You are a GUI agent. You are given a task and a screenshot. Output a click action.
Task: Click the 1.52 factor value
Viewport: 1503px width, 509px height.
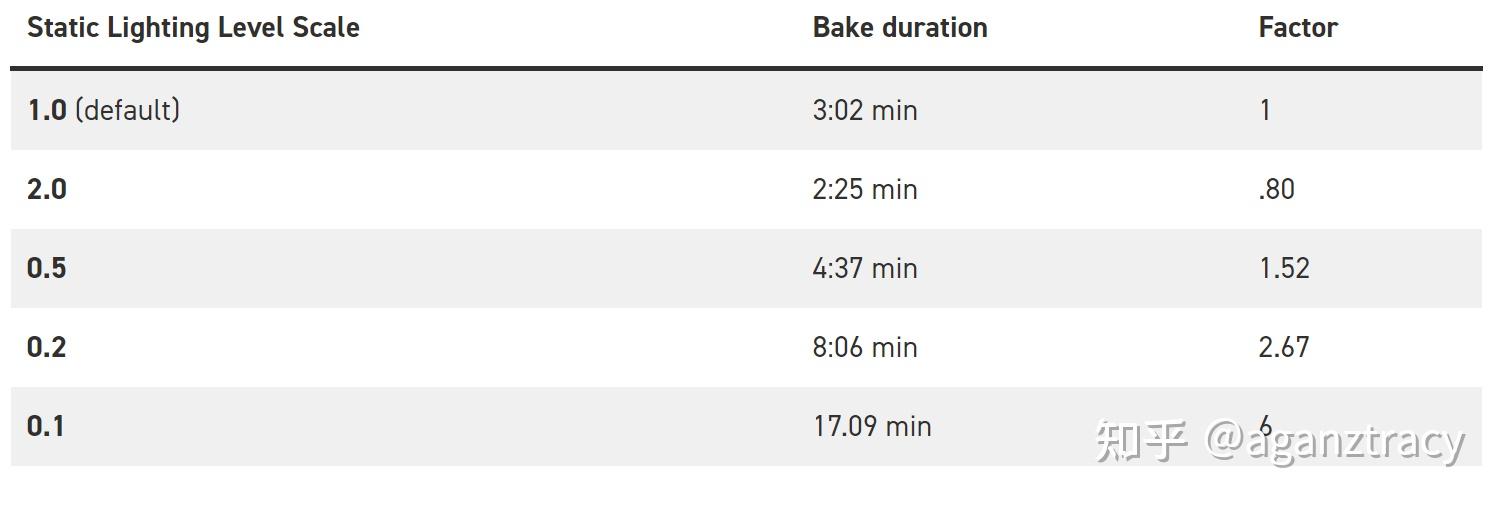(x=1284, y=268)
